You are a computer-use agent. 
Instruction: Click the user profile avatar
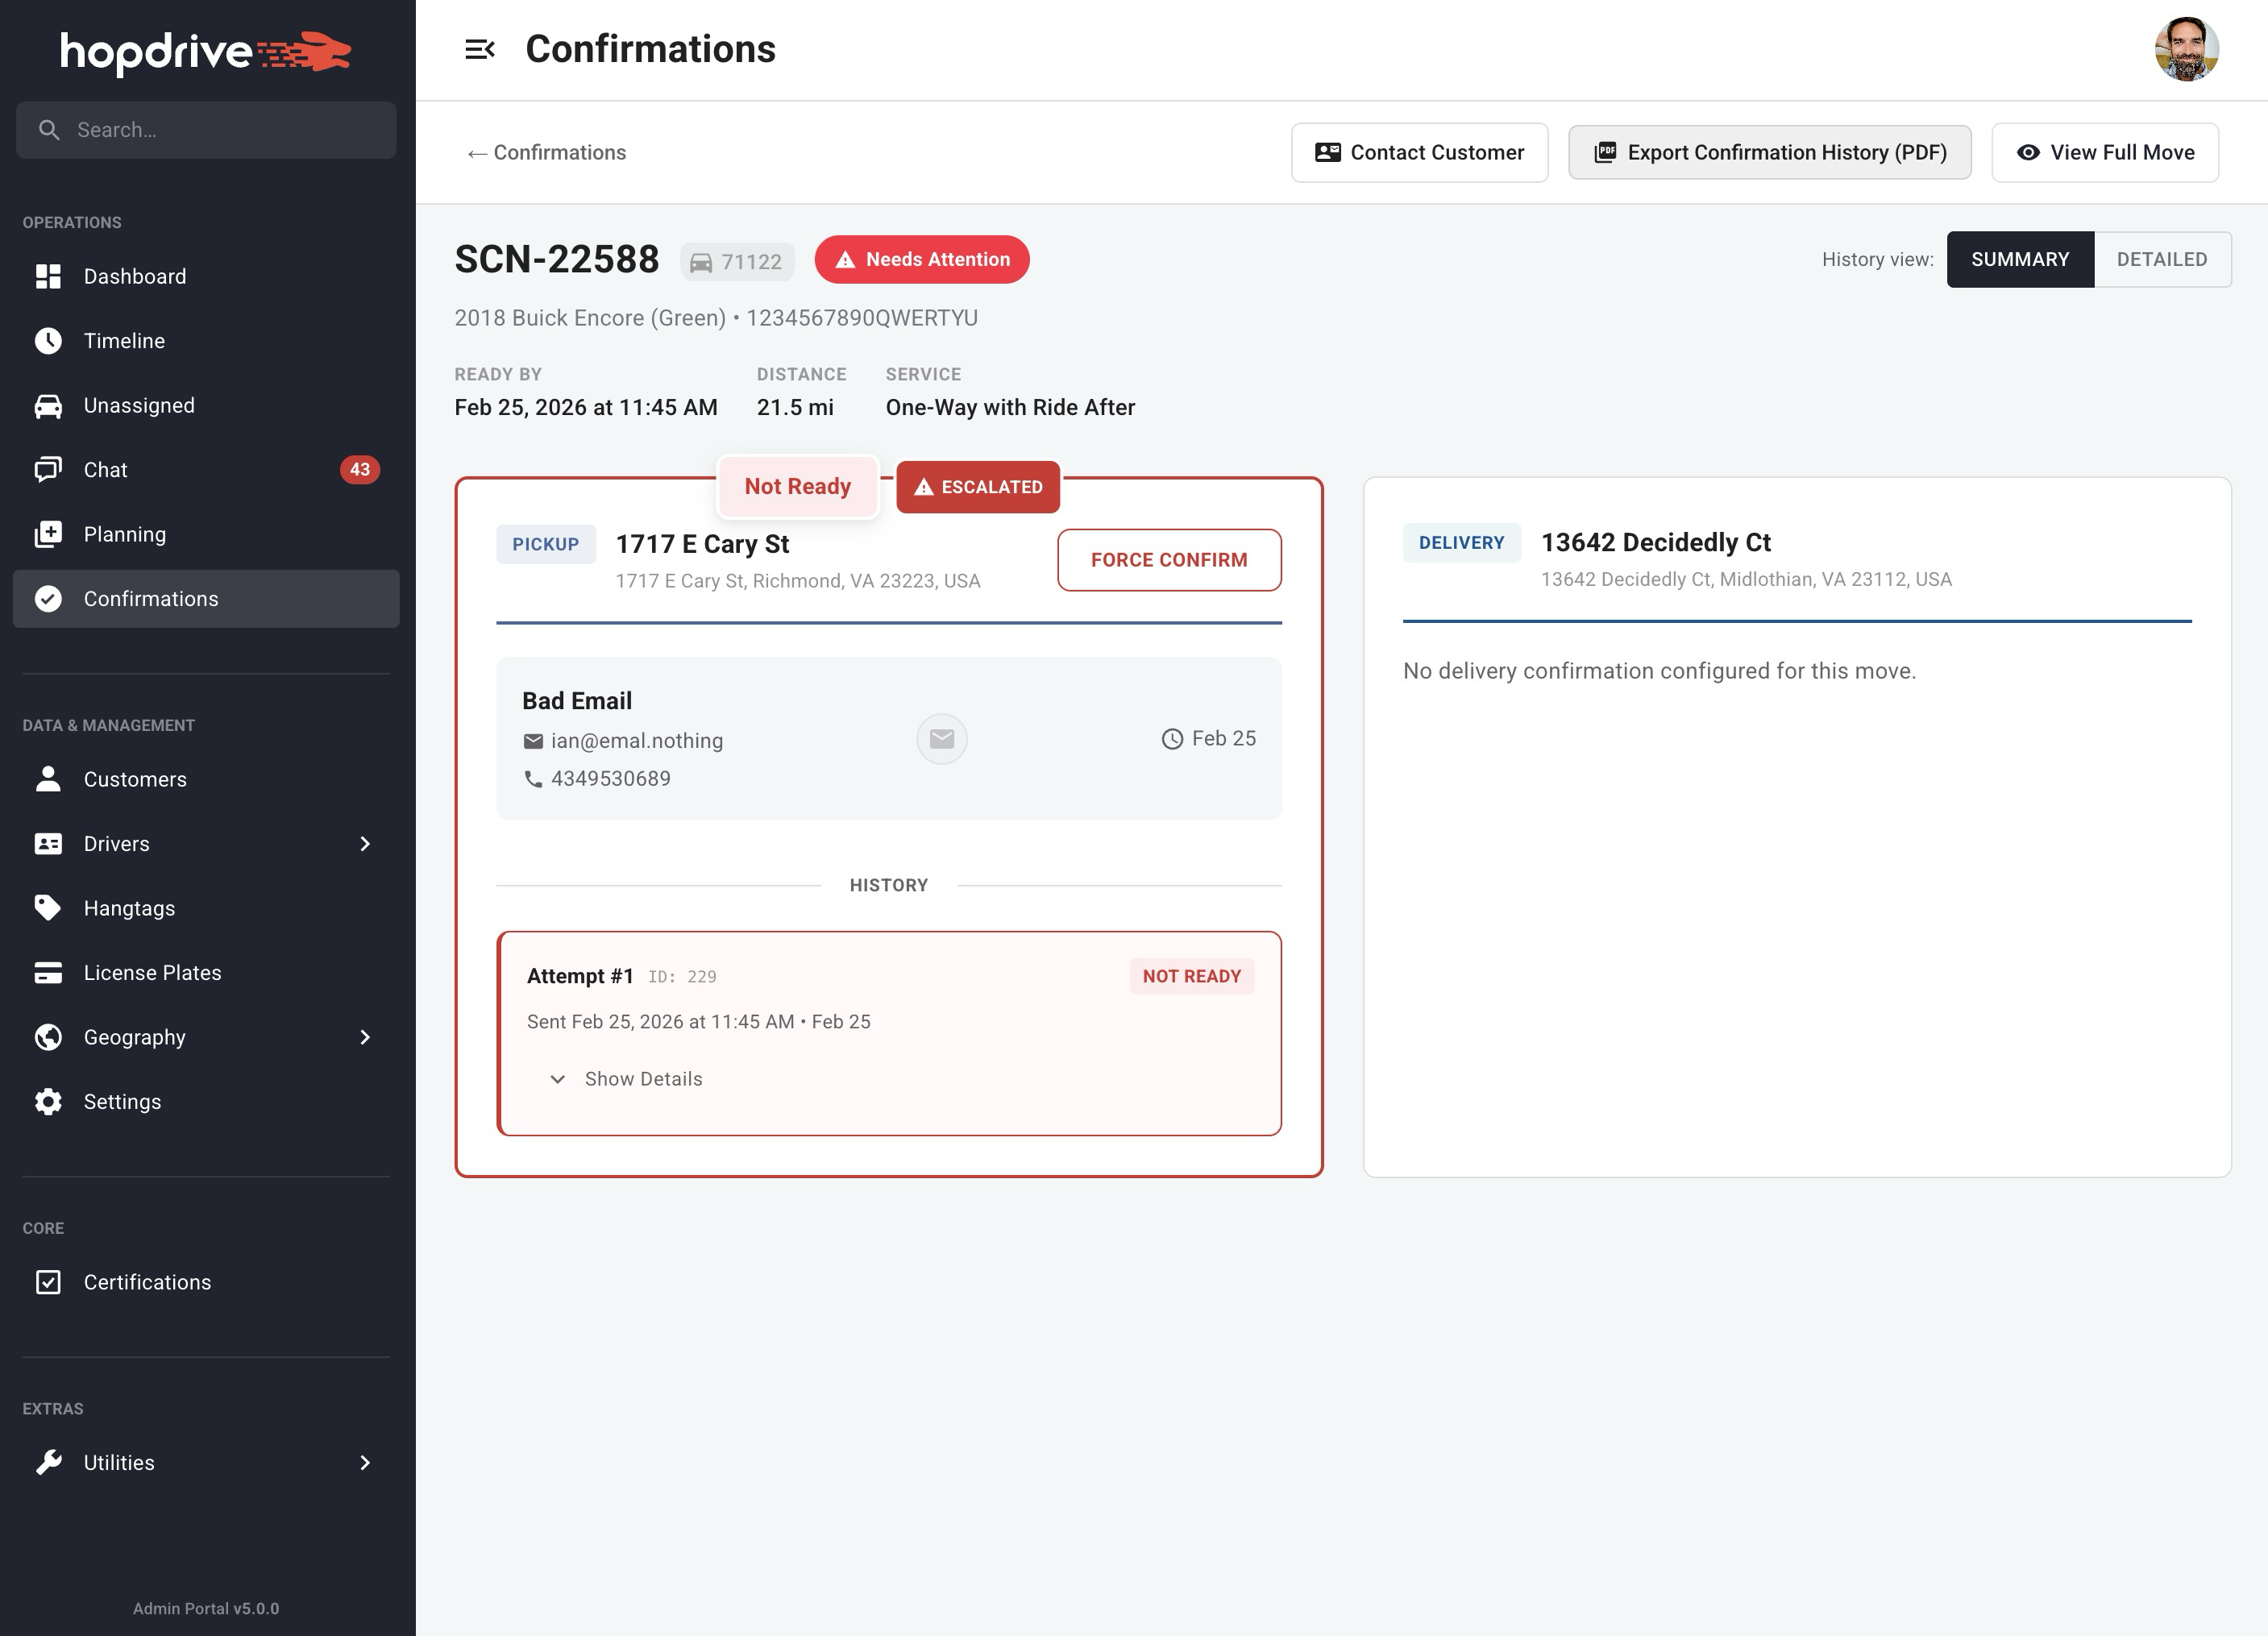click(2186, 49)
